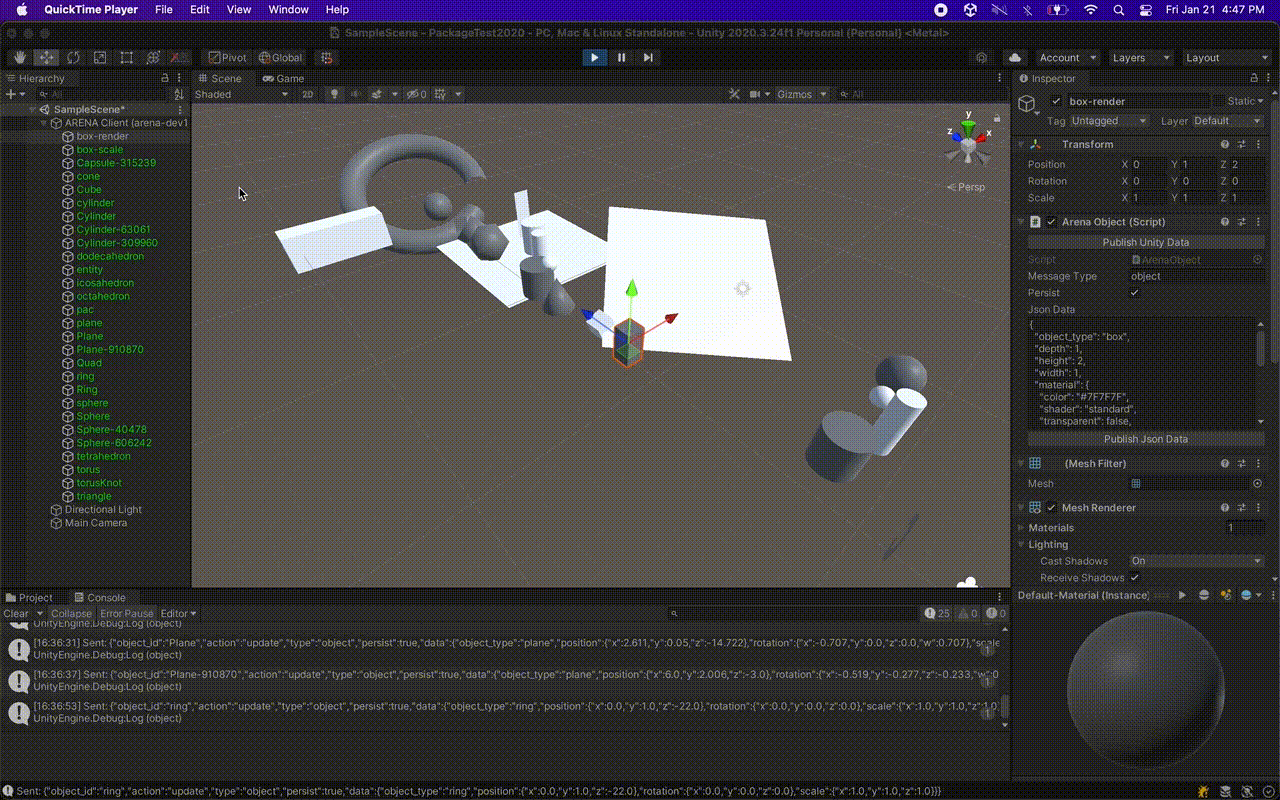The image size is (1280, 800).
Task: Collapse the Transform component
Action: 1021,144
